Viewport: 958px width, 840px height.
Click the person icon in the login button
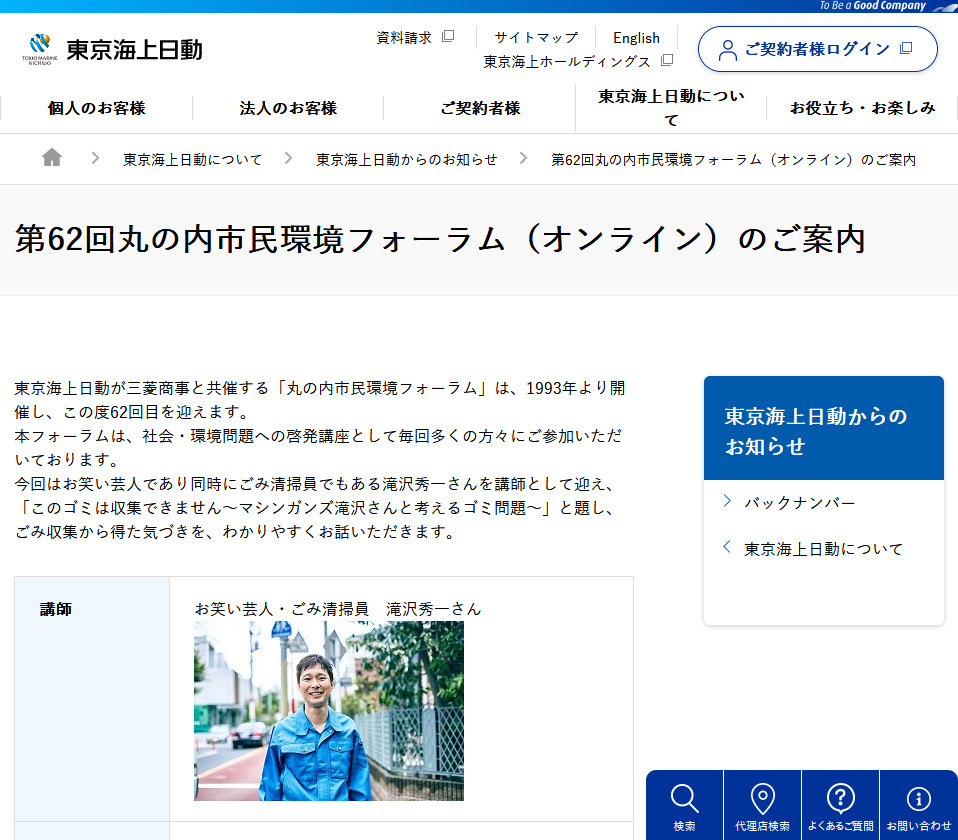[726, 48]
